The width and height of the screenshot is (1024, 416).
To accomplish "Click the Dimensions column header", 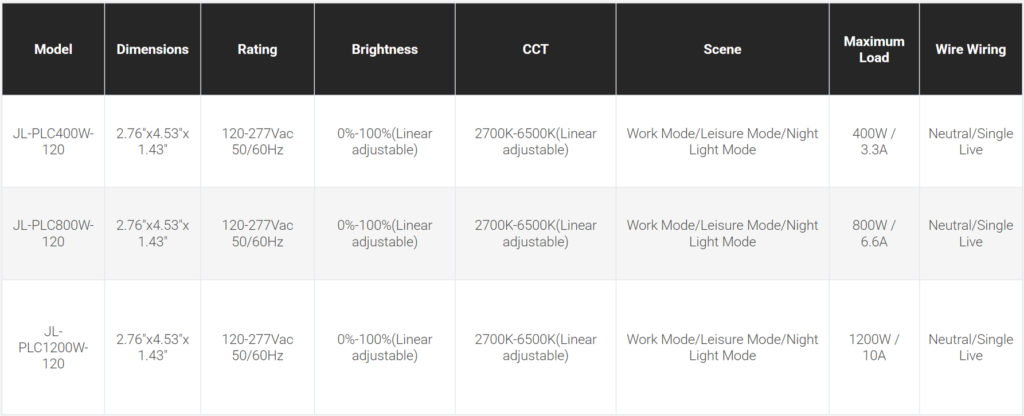I will click(x=152, y=49).
